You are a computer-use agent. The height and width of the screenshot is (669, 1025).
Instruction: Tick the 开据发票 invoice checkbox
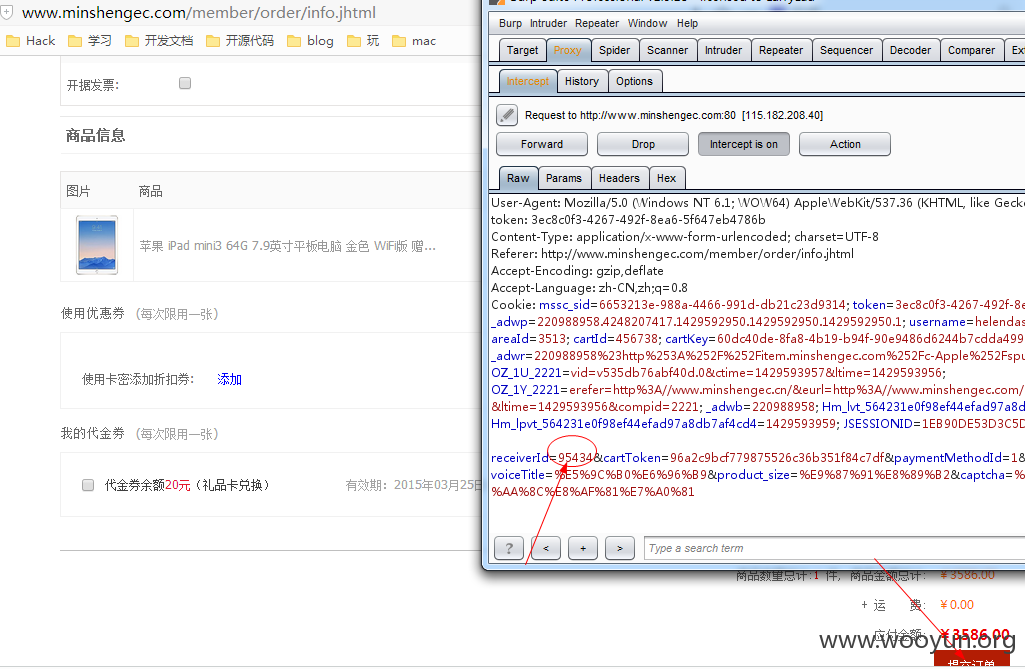pos(185,83)
